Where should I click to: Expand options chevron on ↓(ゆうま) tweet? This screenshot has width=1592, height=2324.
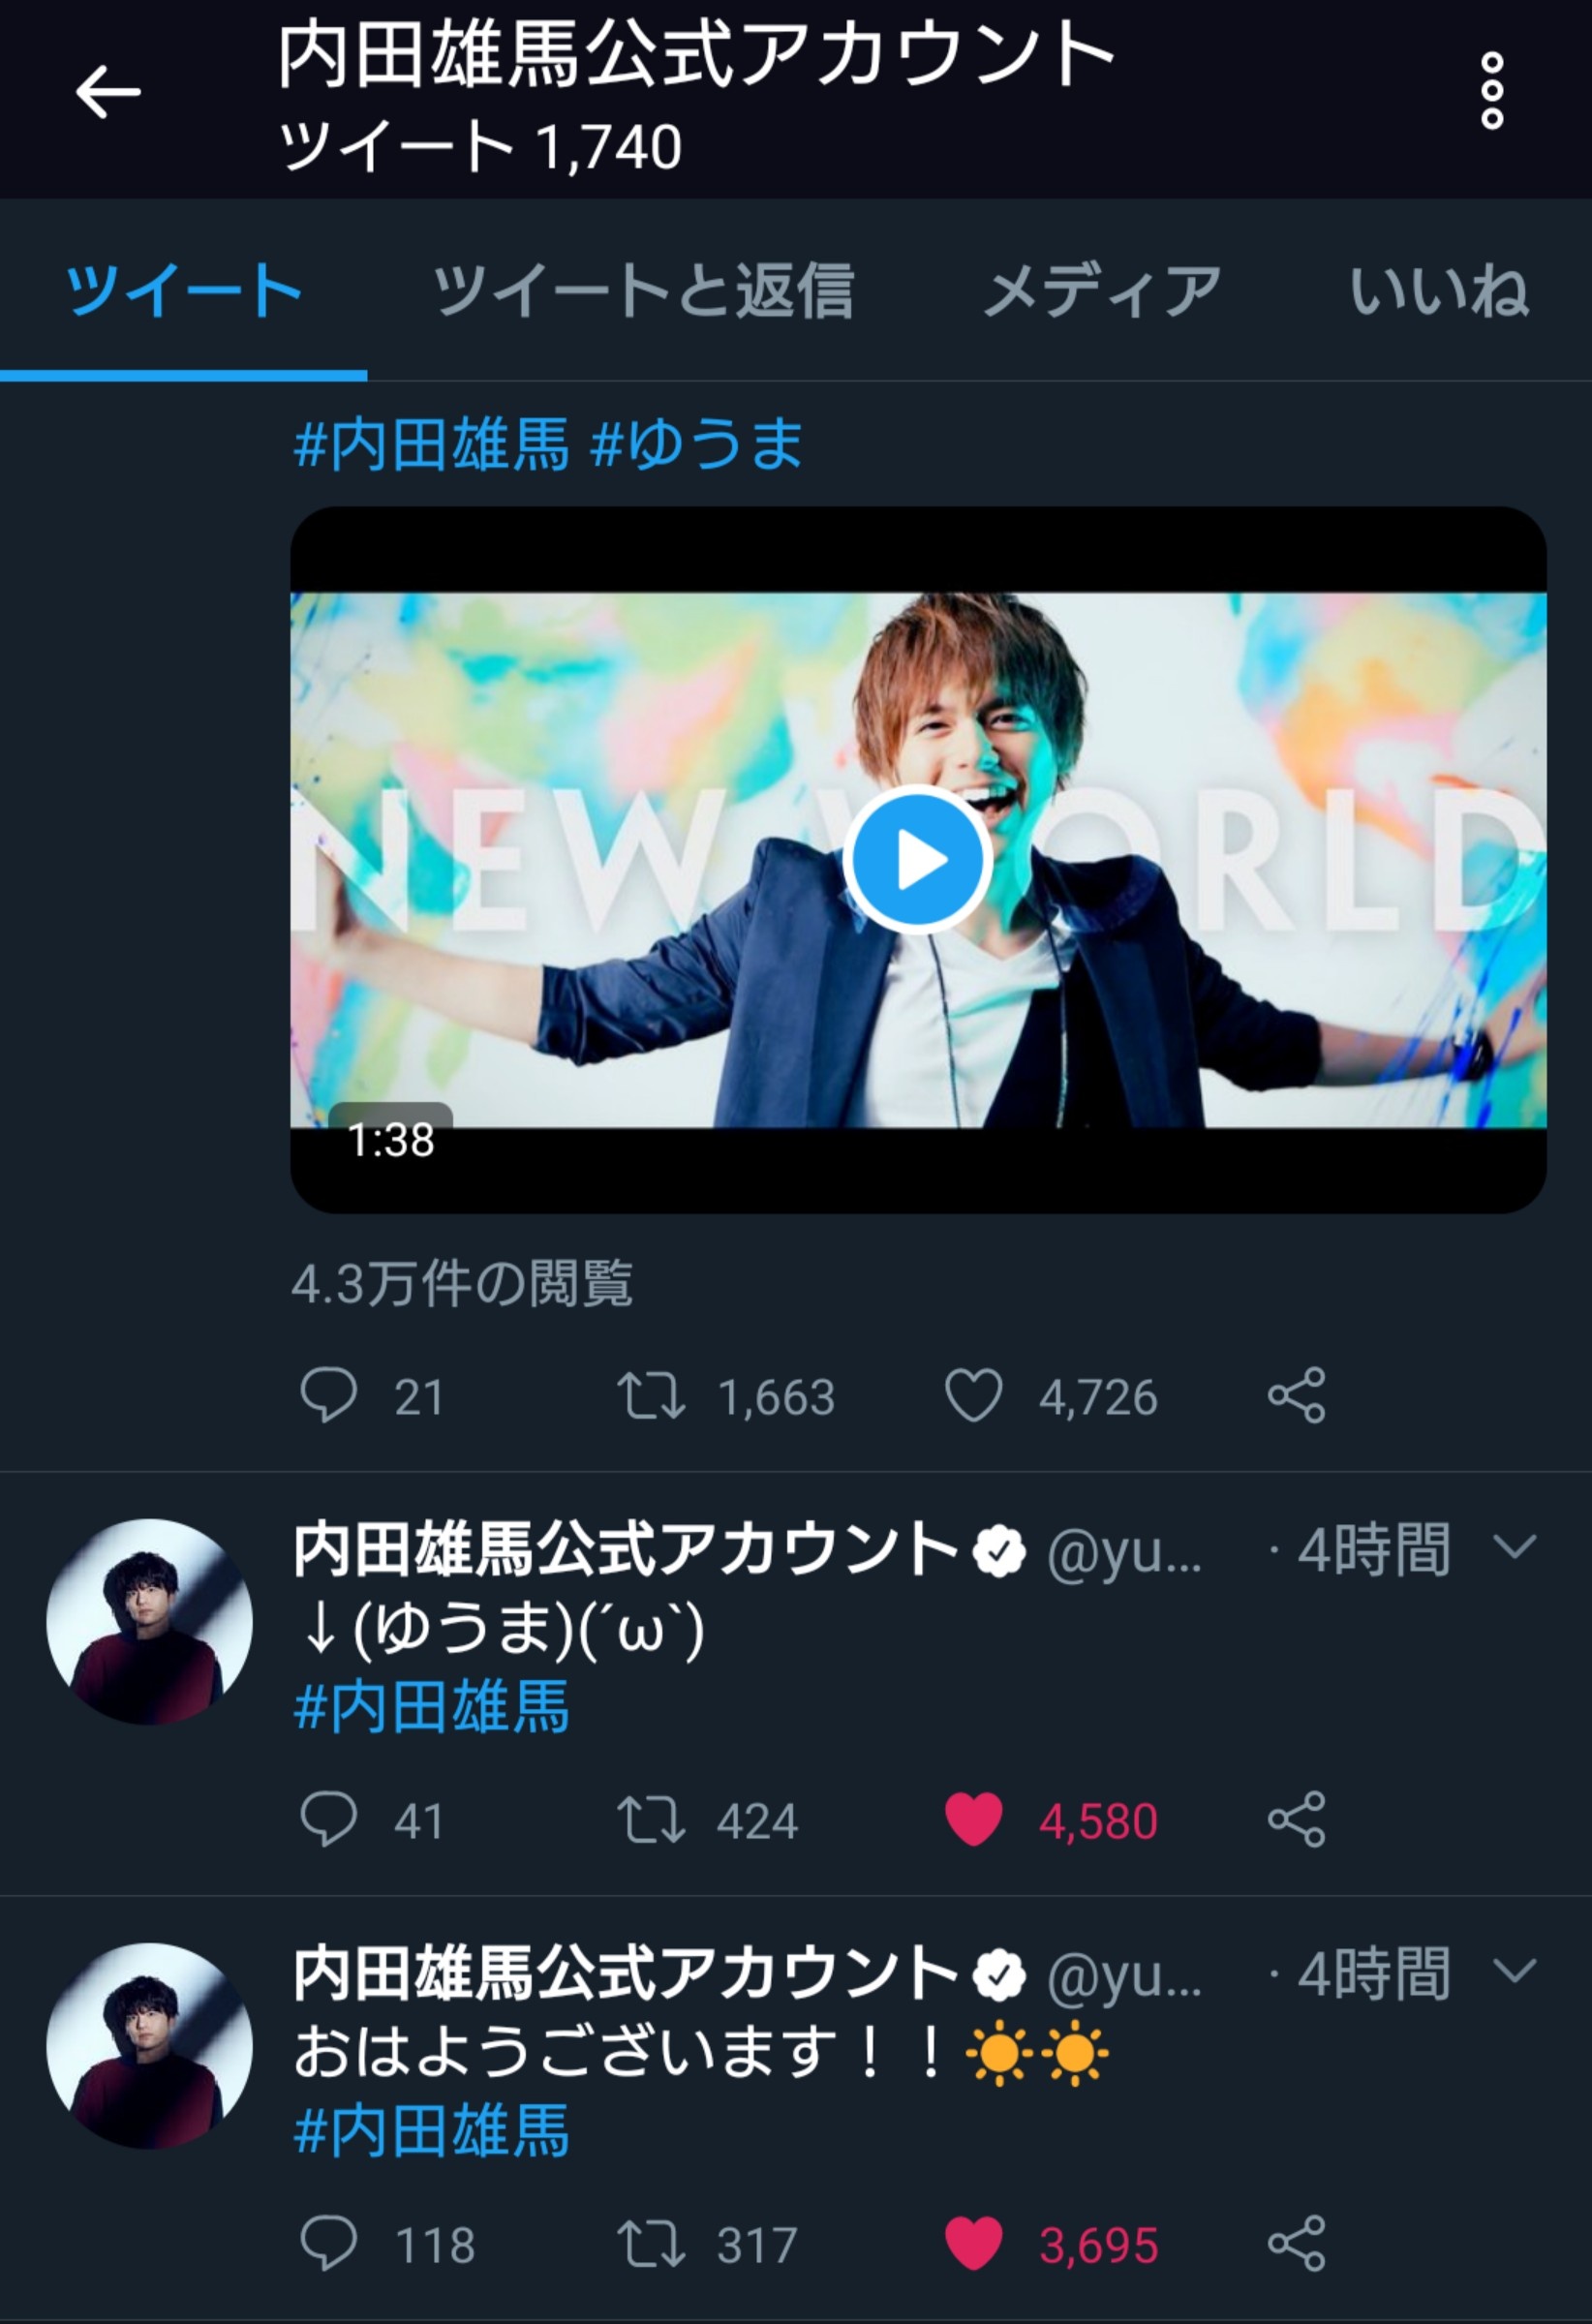pyautogui.click(x=1514, y=1548)
